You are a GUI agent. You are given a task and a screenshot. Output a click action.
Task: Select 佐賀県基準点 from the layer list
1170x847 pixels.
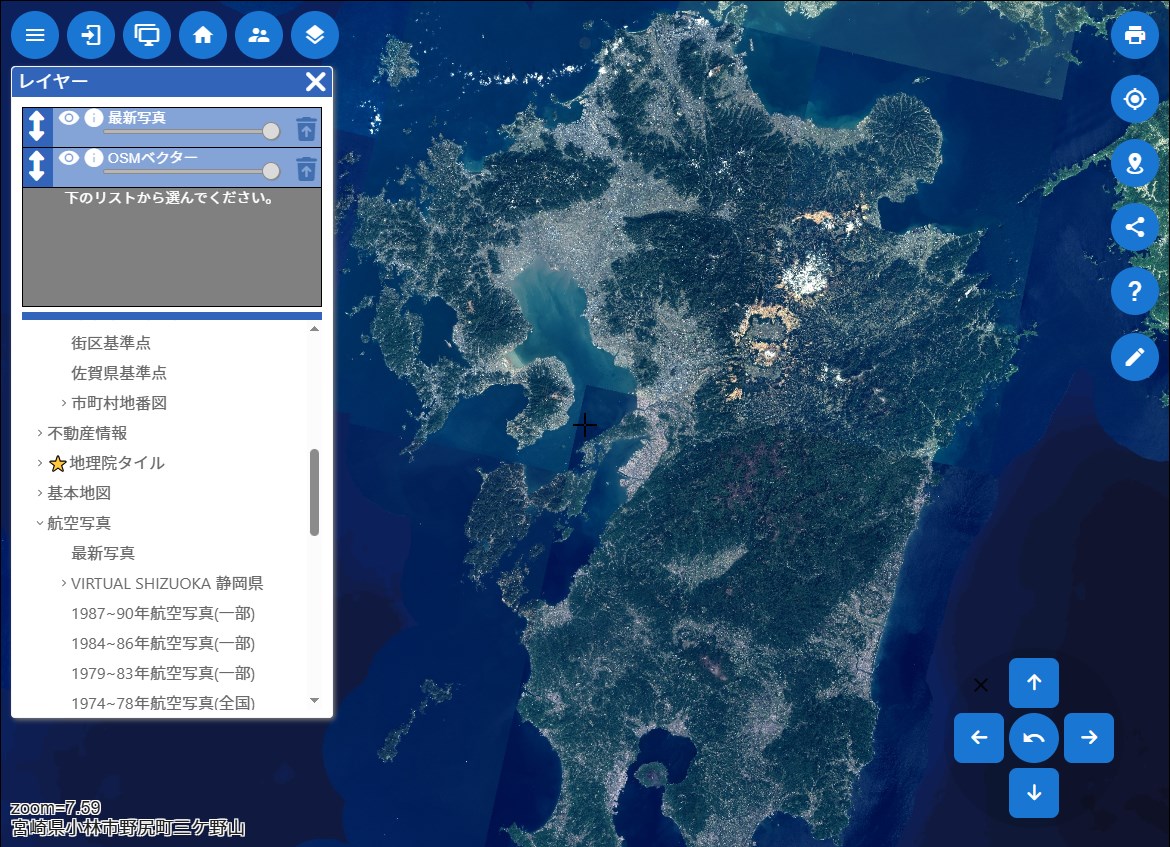click(119, 373)
